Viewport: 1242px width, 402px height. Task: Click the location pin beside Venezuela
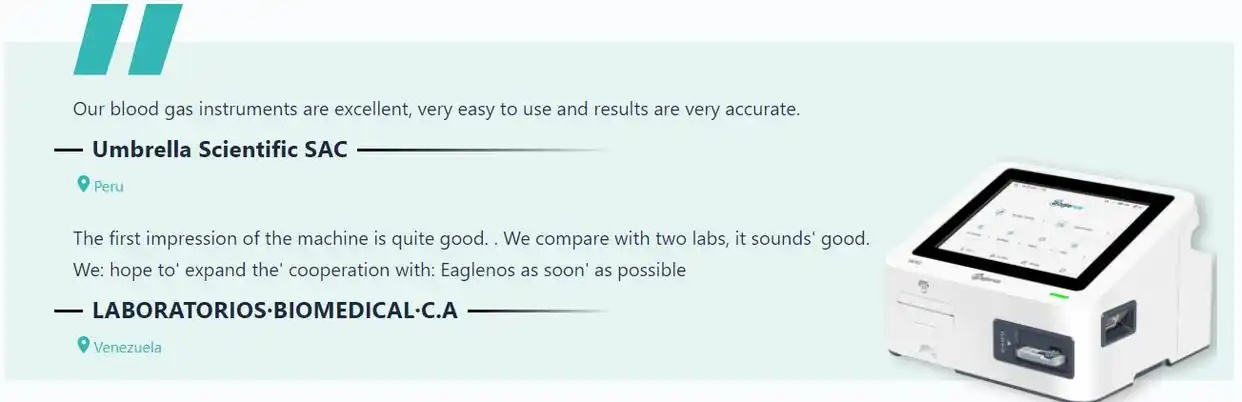[x=84, y=346]
